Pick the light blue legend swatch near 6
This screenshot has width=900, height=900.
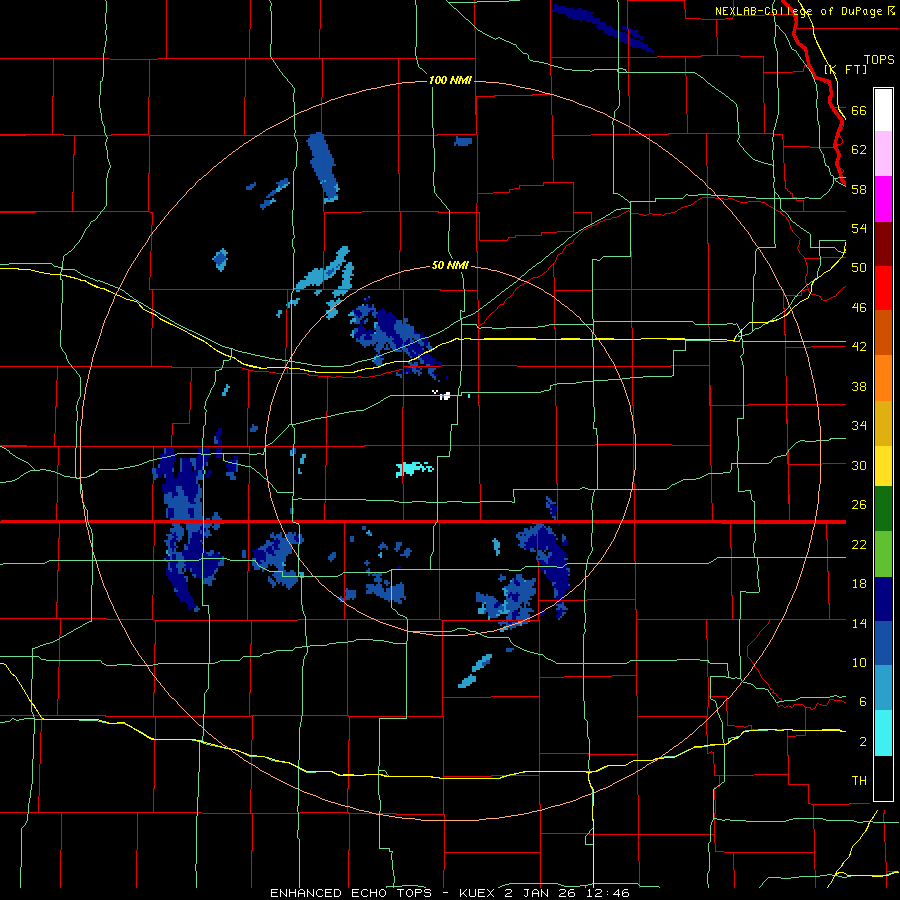[x=883, y=688]
